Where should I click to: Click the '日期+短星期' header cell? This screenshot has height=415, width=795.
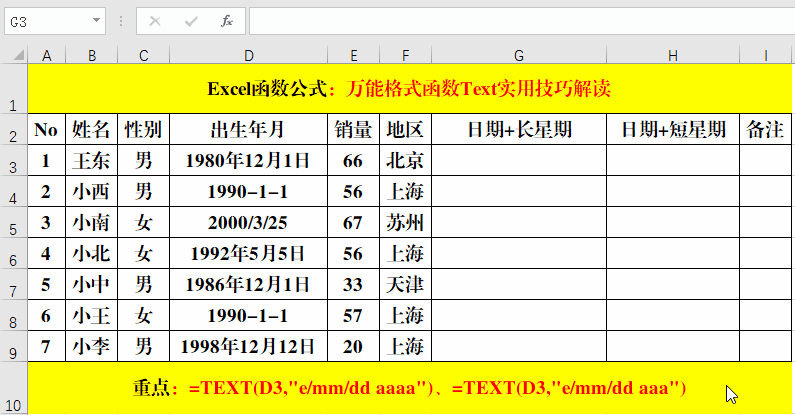(x=673, y=129)
